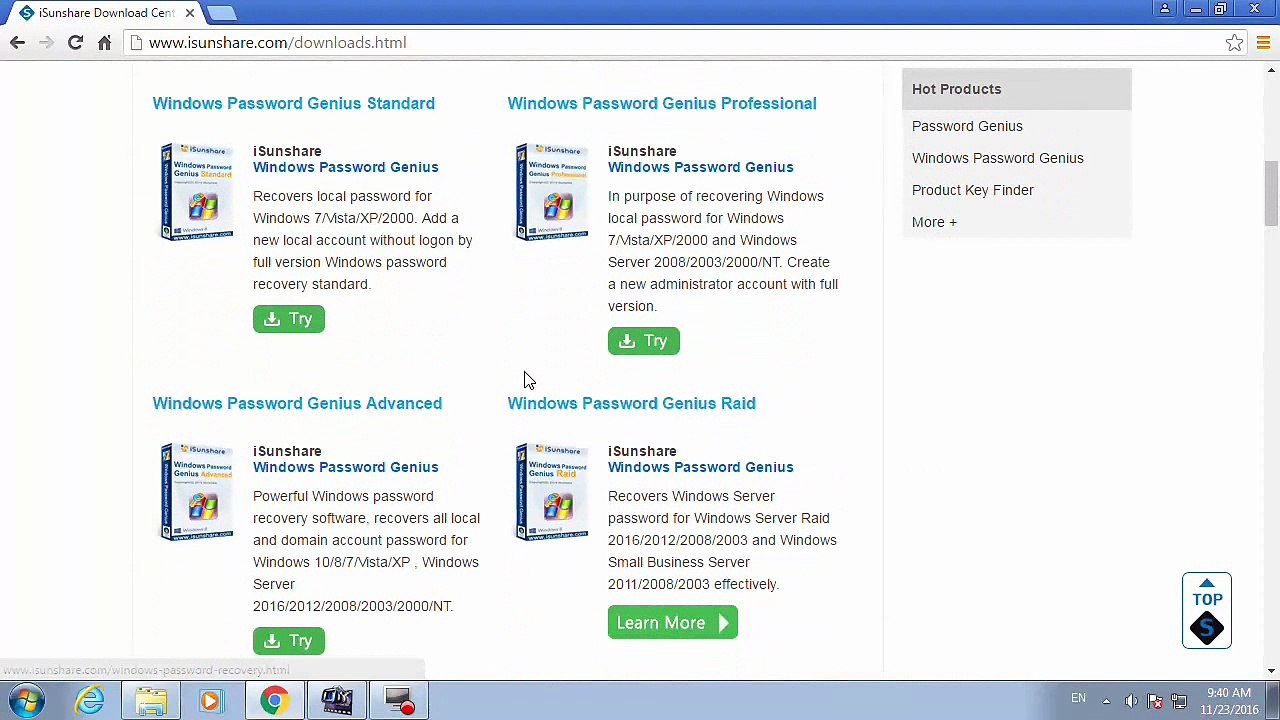Click the scrollbar up arrow

[x=1271, y=70]
